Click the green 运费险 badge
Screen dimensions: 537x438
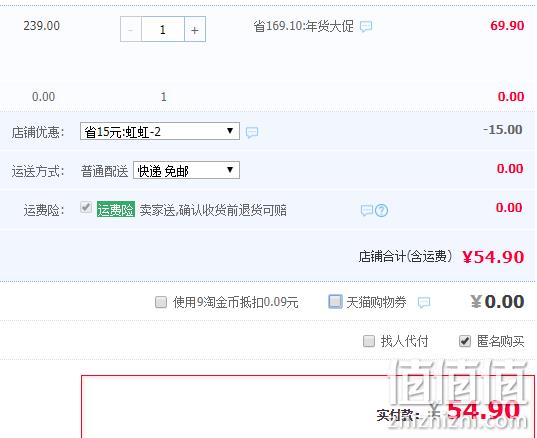point(116,209)
